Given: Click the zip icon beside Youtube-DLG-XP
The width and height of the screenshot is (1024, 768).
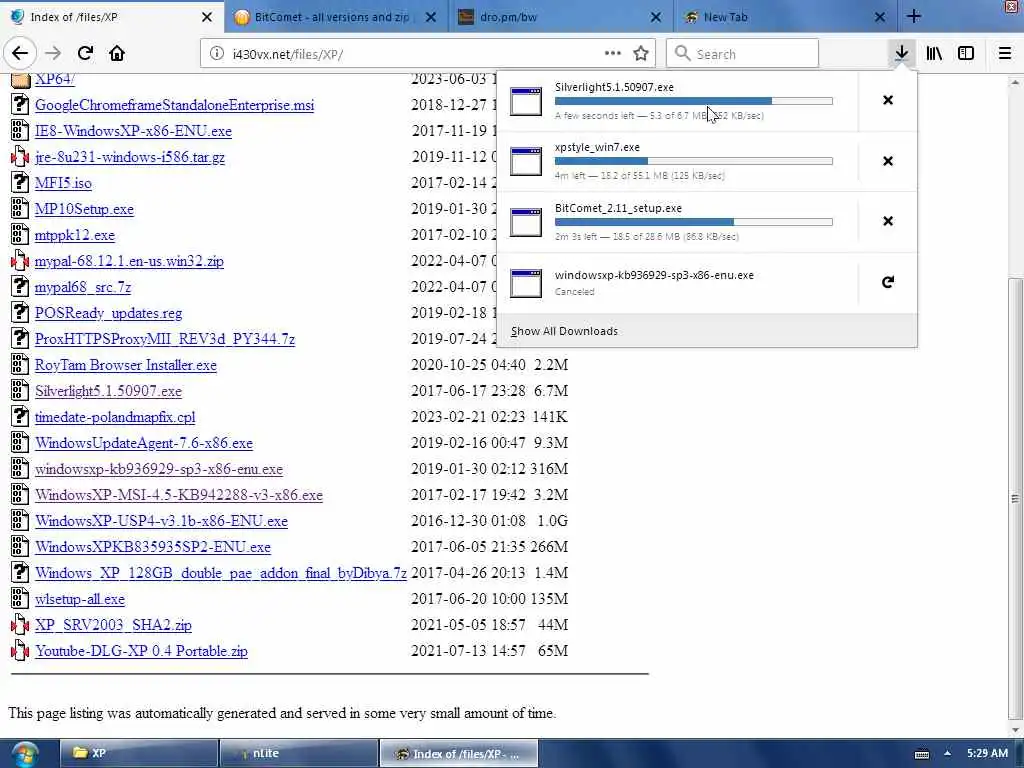Looking at the screenshot, I should pyautogui.click(x=20, y=650).
